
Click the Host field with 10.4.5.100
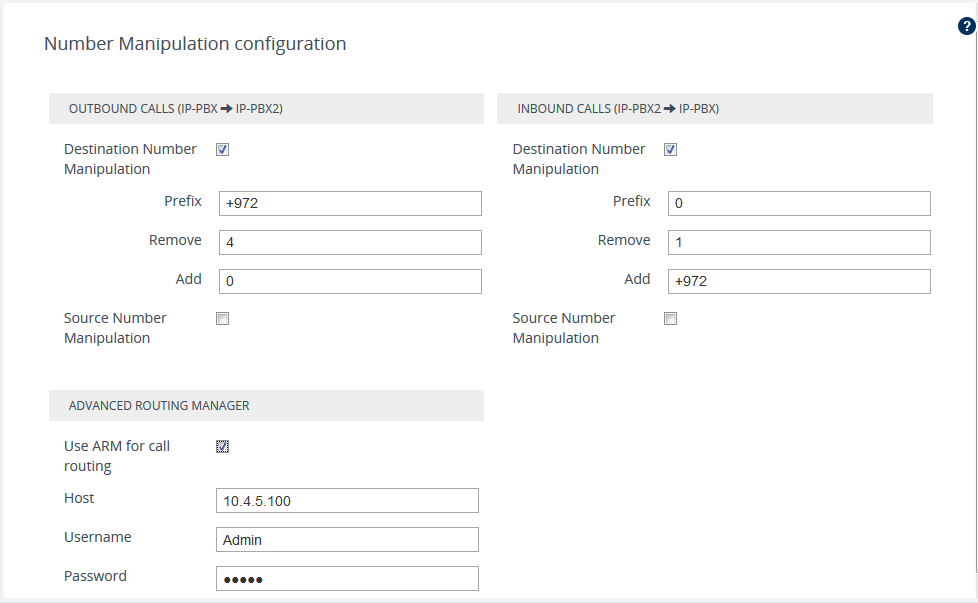[347, 501]
